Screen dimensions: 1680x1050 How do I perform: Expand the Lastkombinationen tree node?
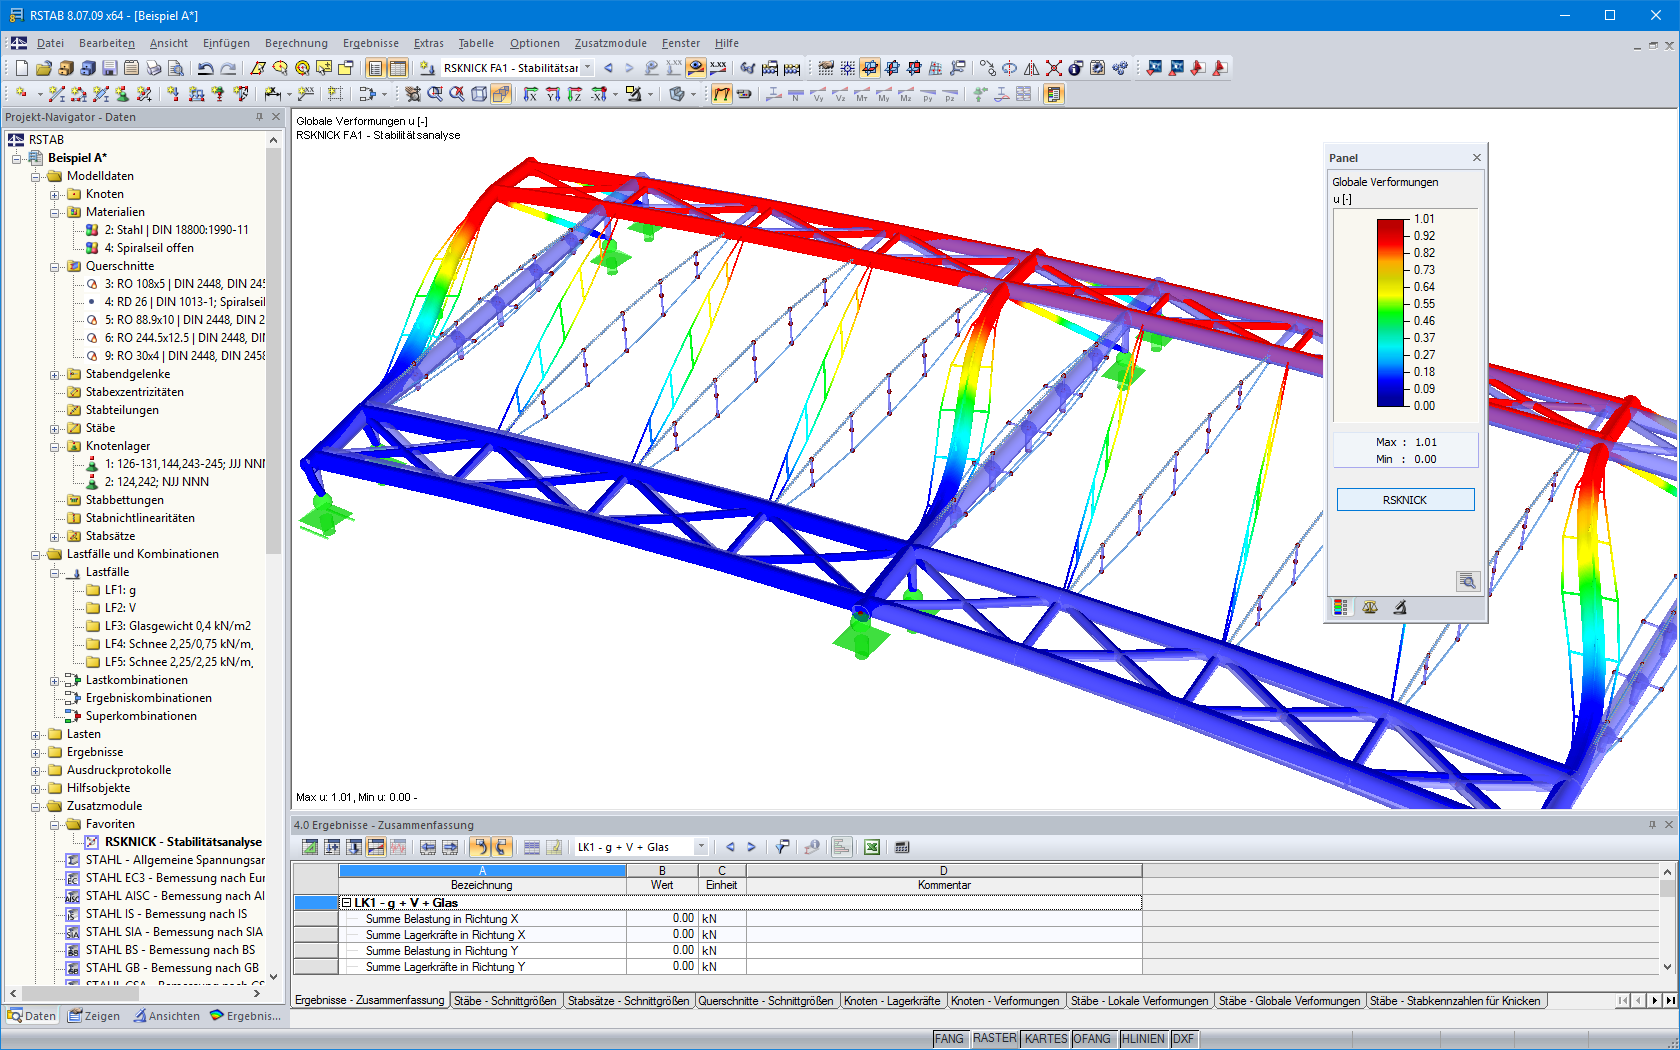(x=55, y=680)
